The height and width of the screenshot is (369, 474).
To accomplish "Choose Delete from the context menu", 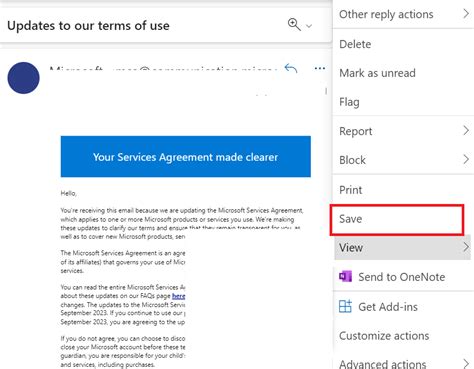I will click(x=403, y=44).
